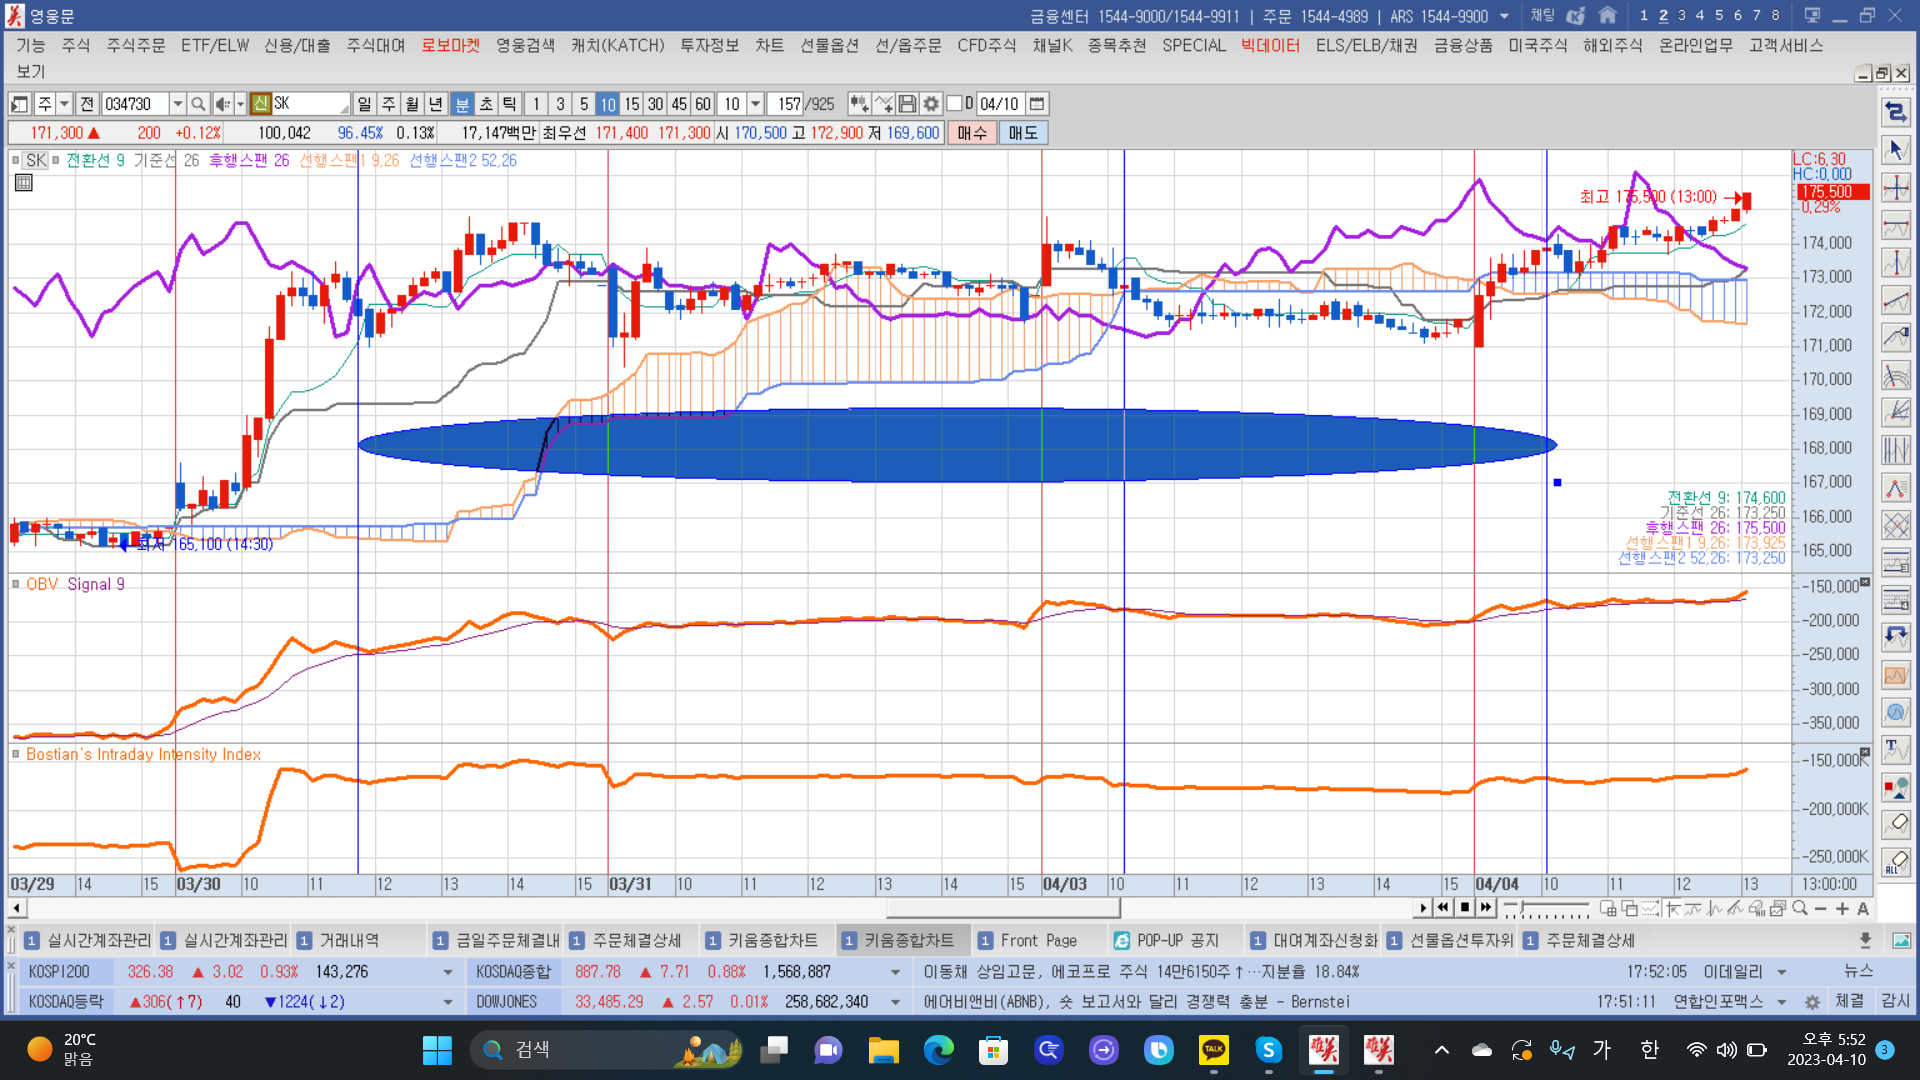Viewport: 1920px width, 1080px height.
Task: Click the red 매수 buy button
Action: pyautogui.click(x=972, y=133)
